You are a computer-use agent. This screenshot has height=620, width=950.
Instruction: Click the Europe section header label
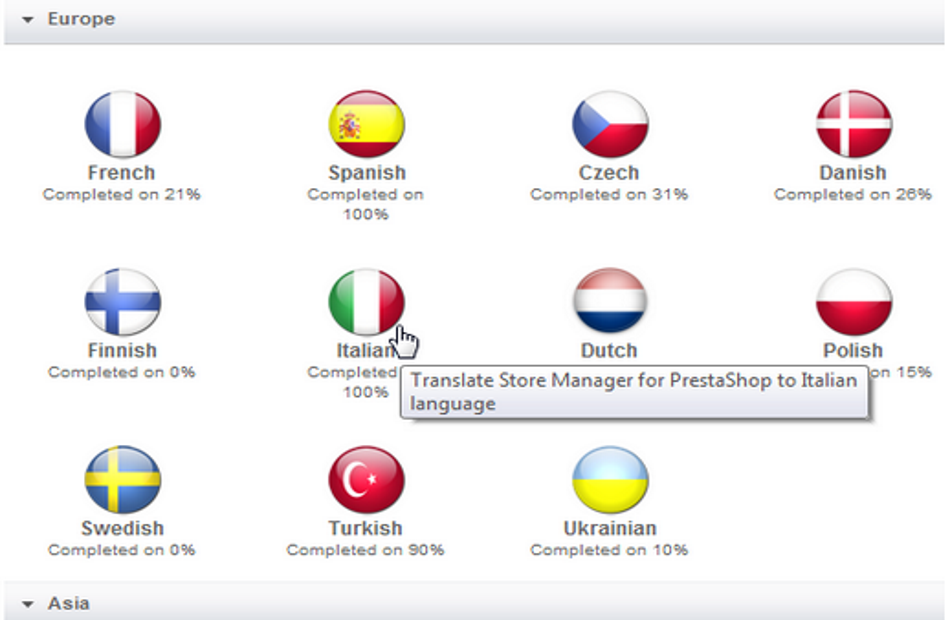(x=81, y=19)
